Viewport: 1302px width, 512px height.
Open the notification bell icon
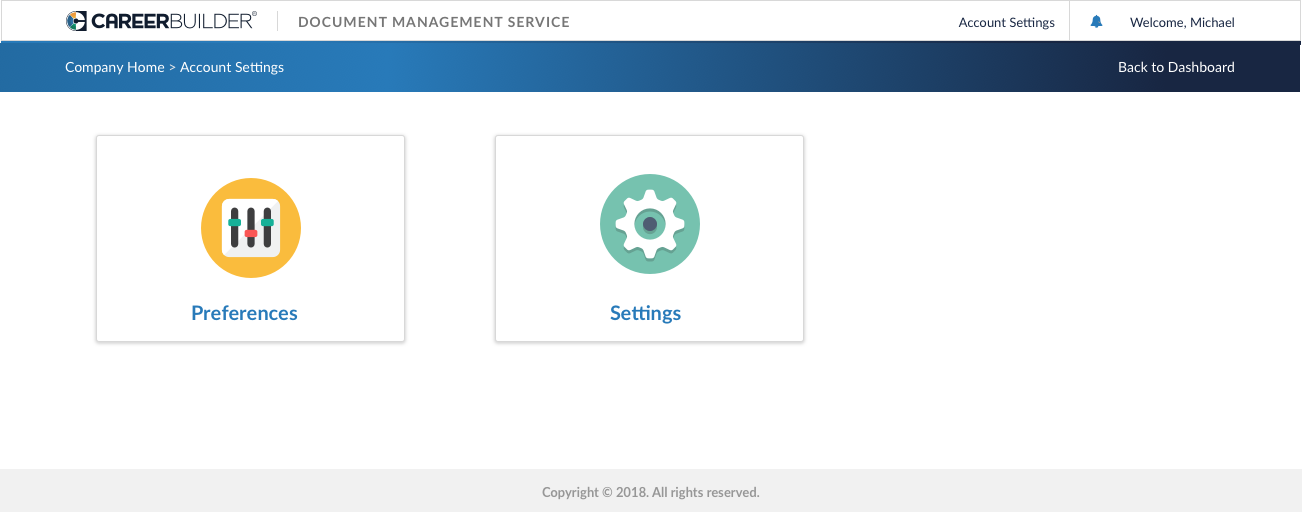(1096, 21)
